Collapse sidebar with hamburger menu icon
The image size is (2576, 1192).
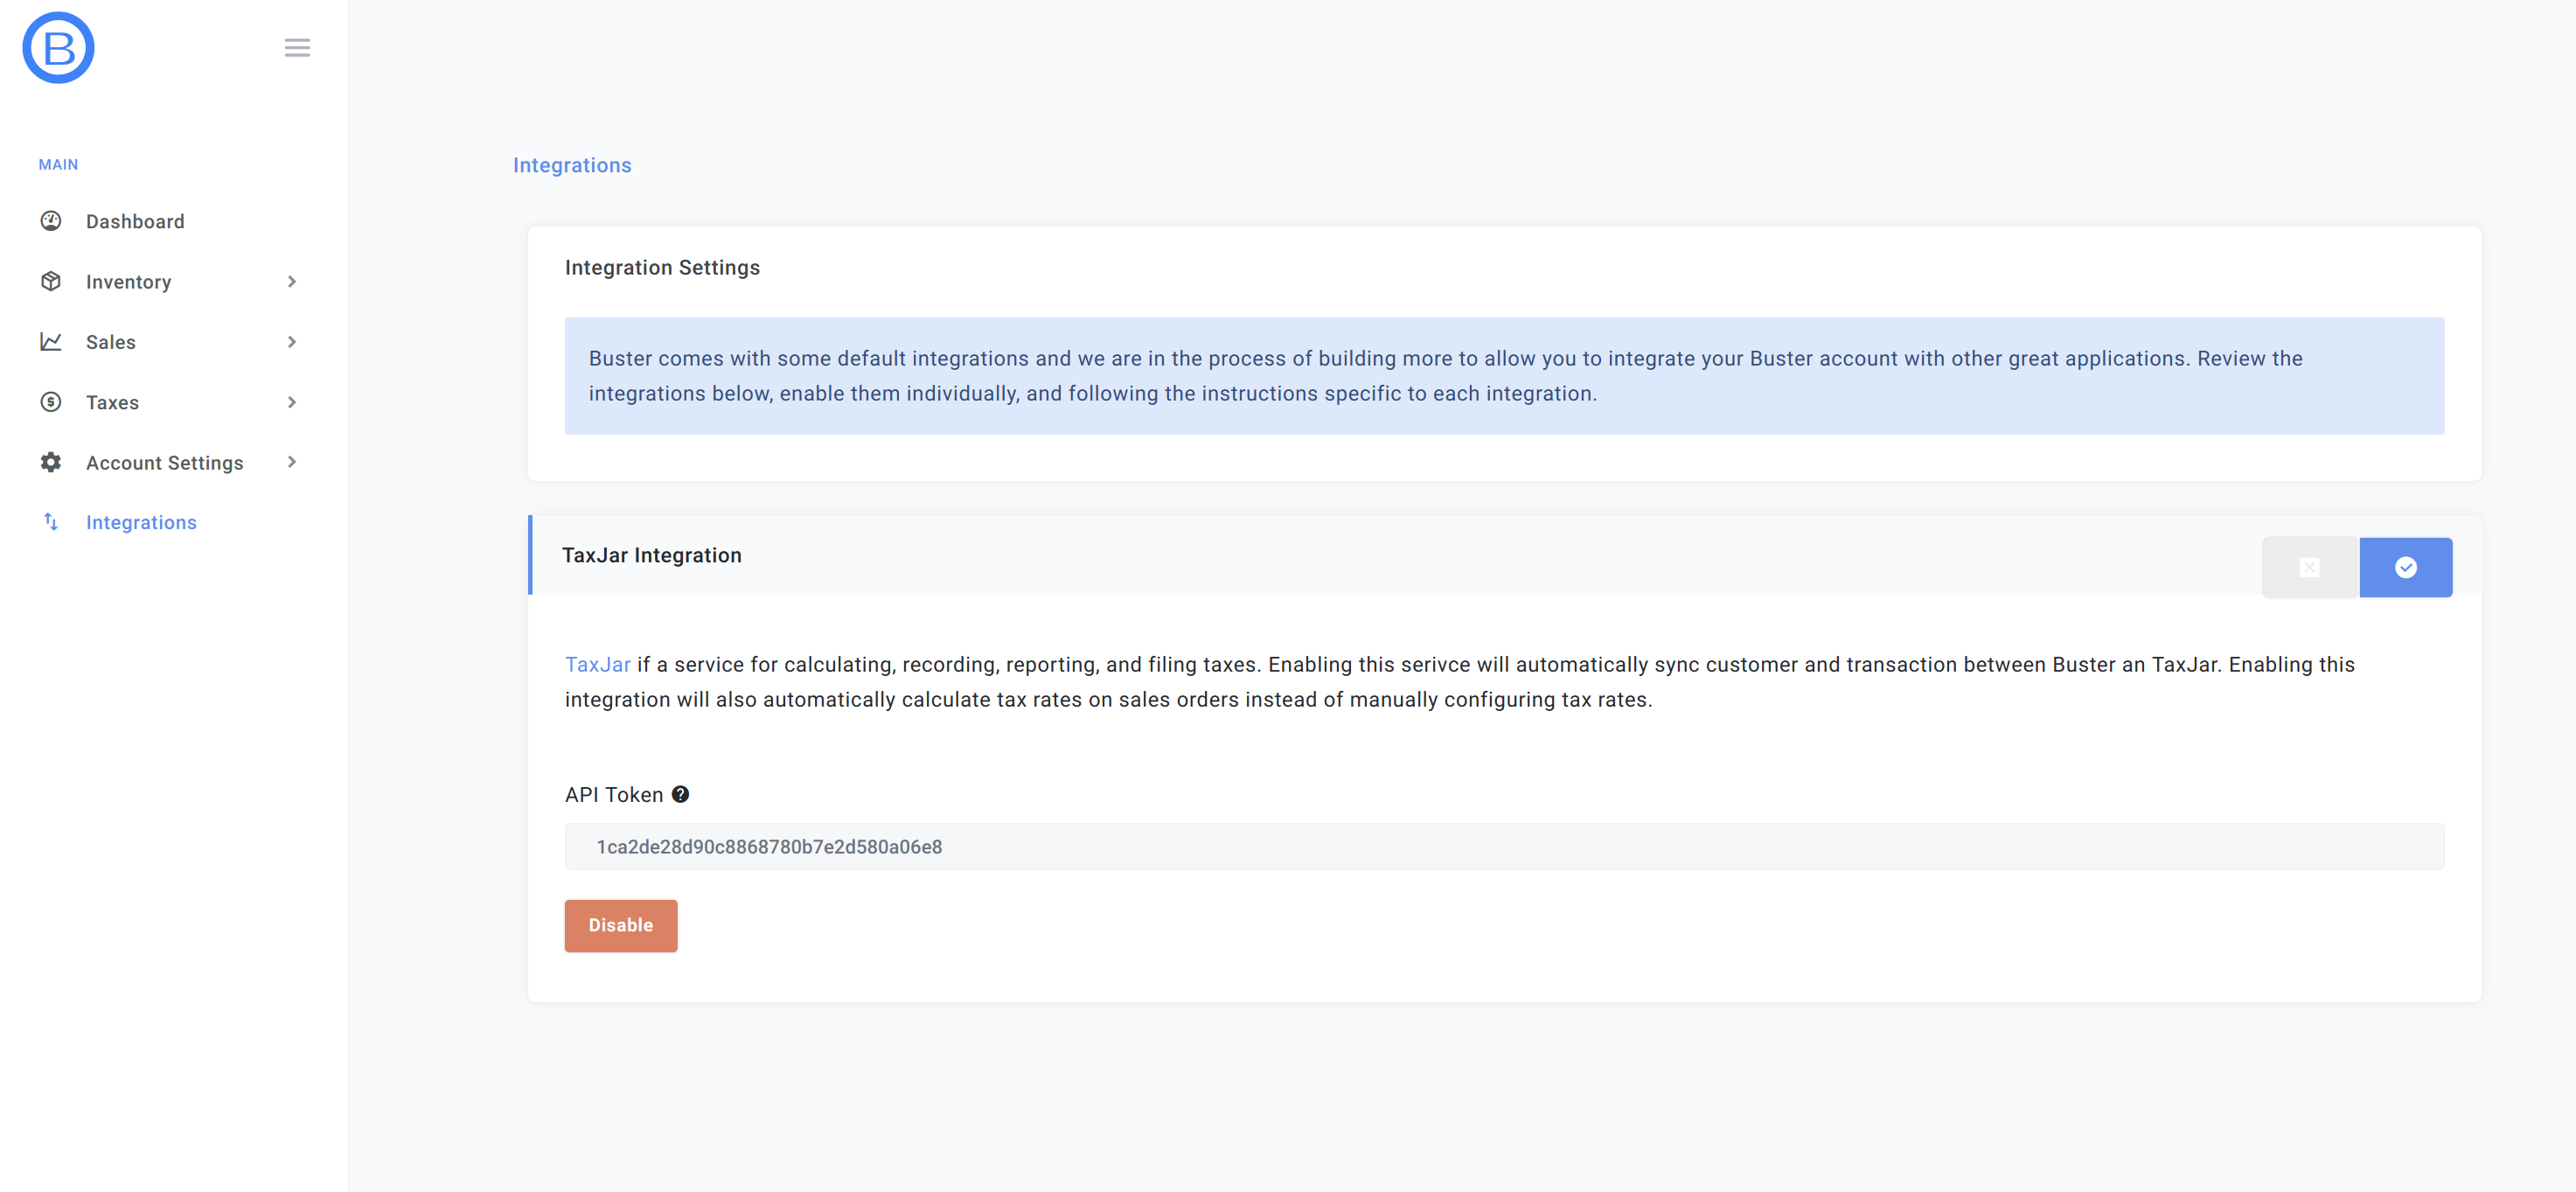(297, 48)
